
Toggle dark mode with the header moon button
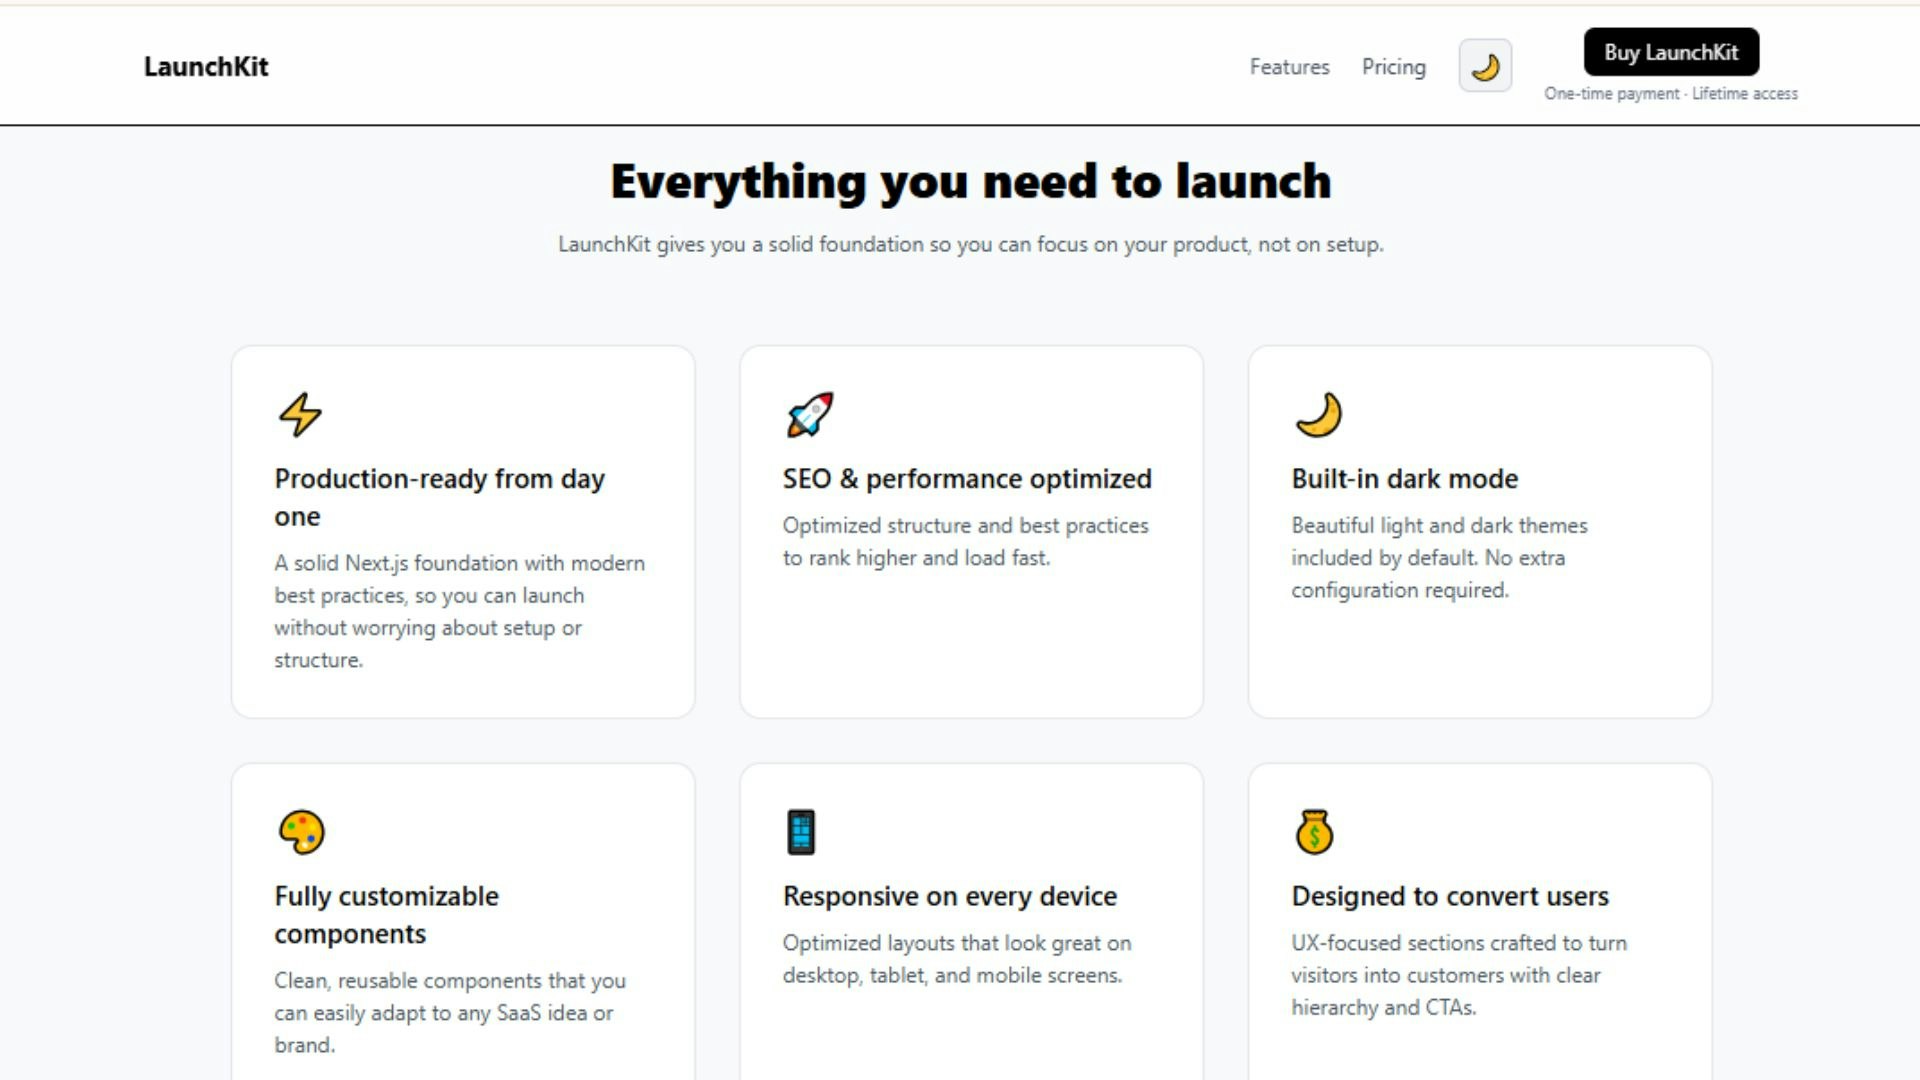point(1484,65)
